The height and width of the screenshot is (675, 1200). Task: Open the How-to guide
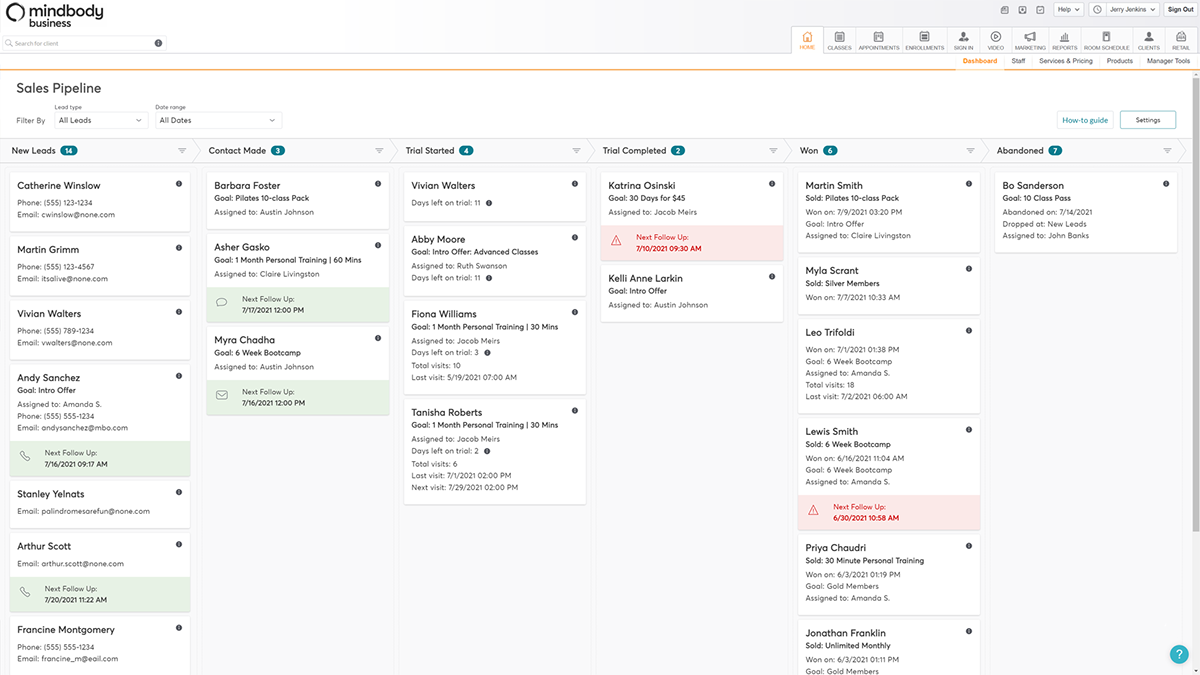(1085, 120)
